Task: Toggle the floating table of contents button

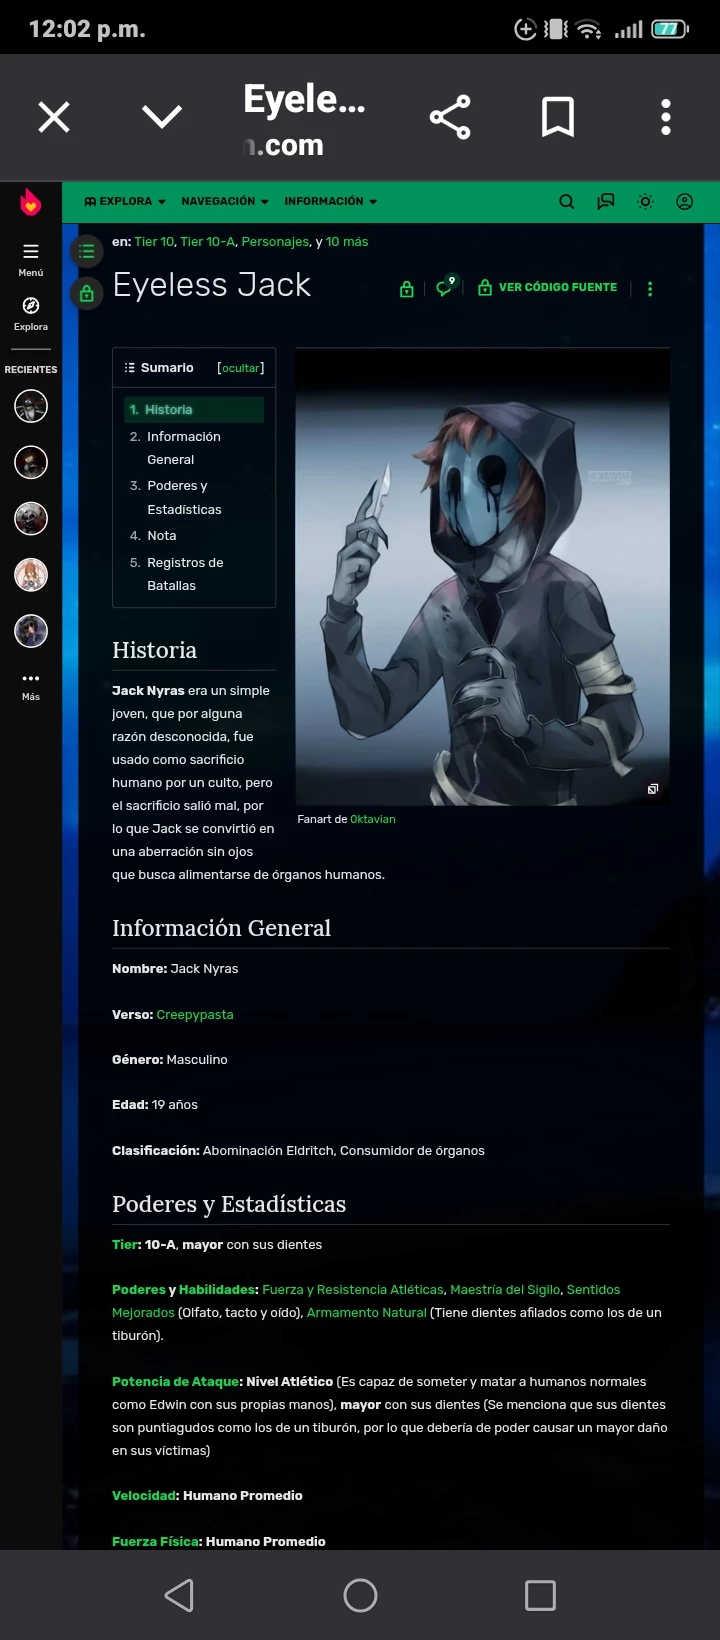Action: (87, 251)
